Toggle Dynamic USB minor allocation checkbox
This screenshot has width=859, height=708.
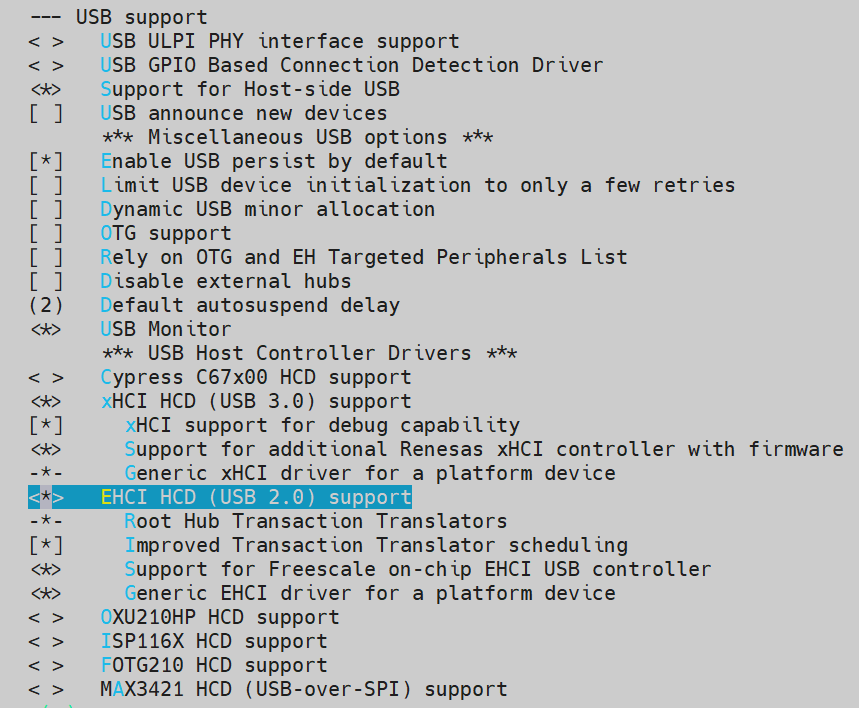pyautogui.click(x=46, y=209)
